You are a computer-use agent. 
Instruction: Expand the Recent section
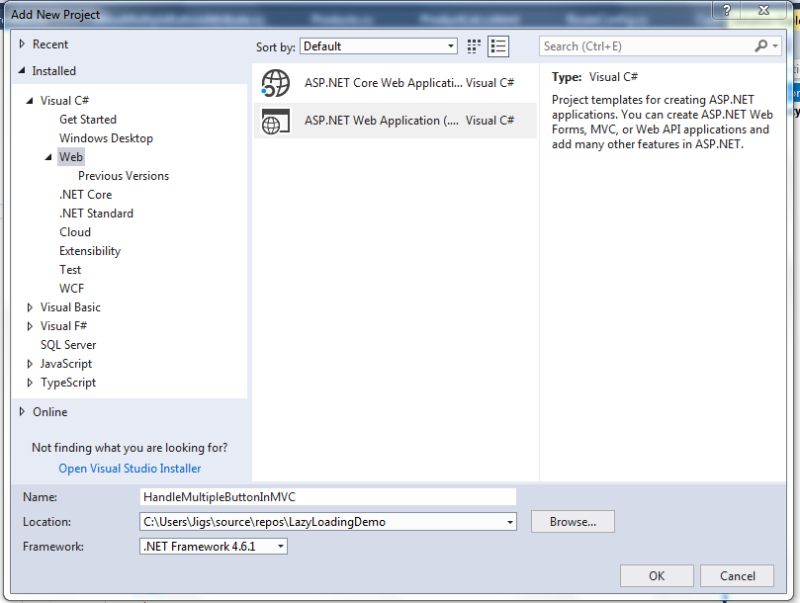[22, 44]
